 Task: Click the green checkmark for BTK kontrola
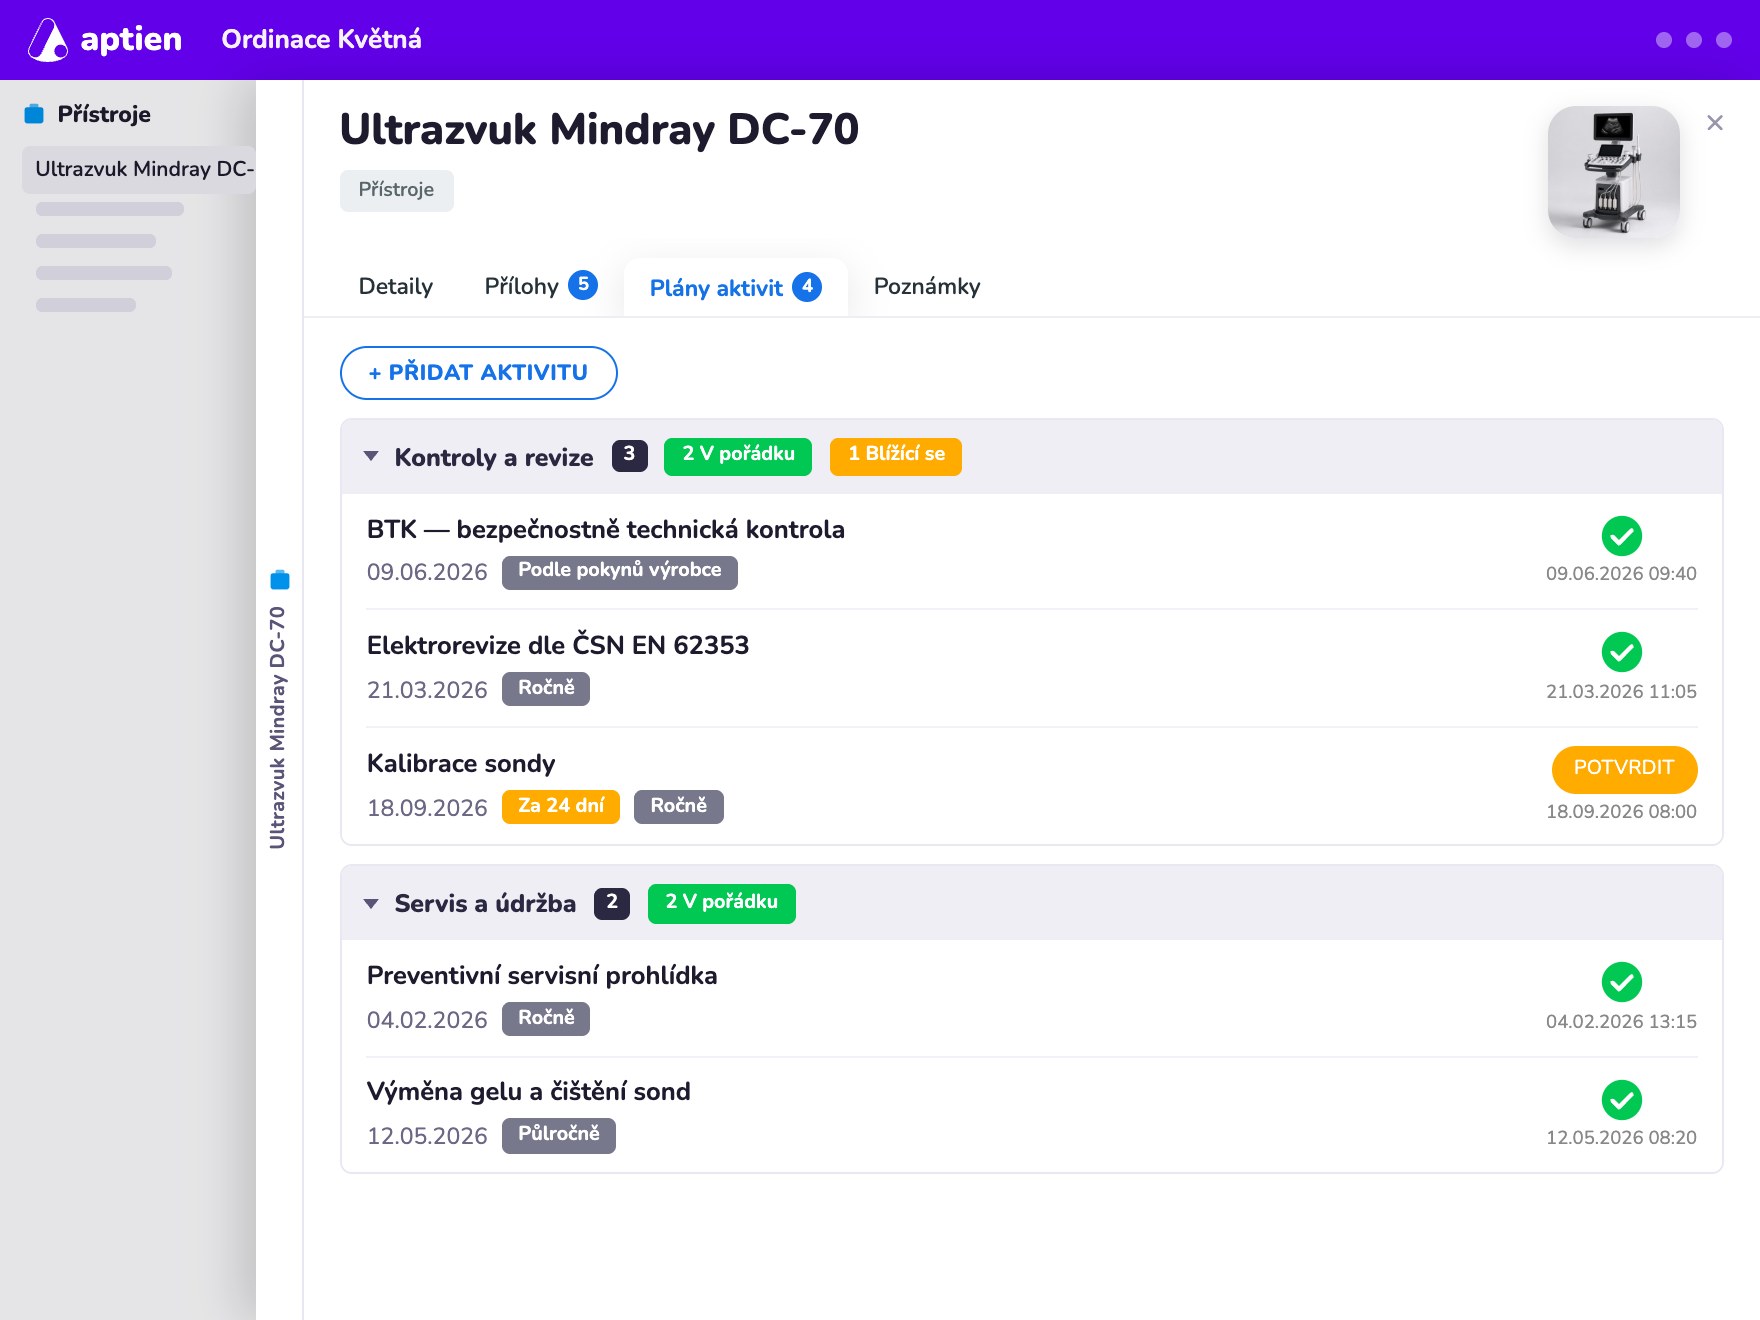1622,536
